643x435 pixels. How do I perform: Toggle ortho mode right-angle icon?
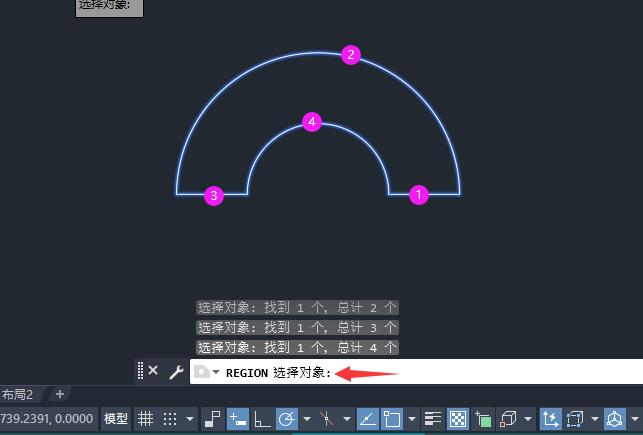262,419
